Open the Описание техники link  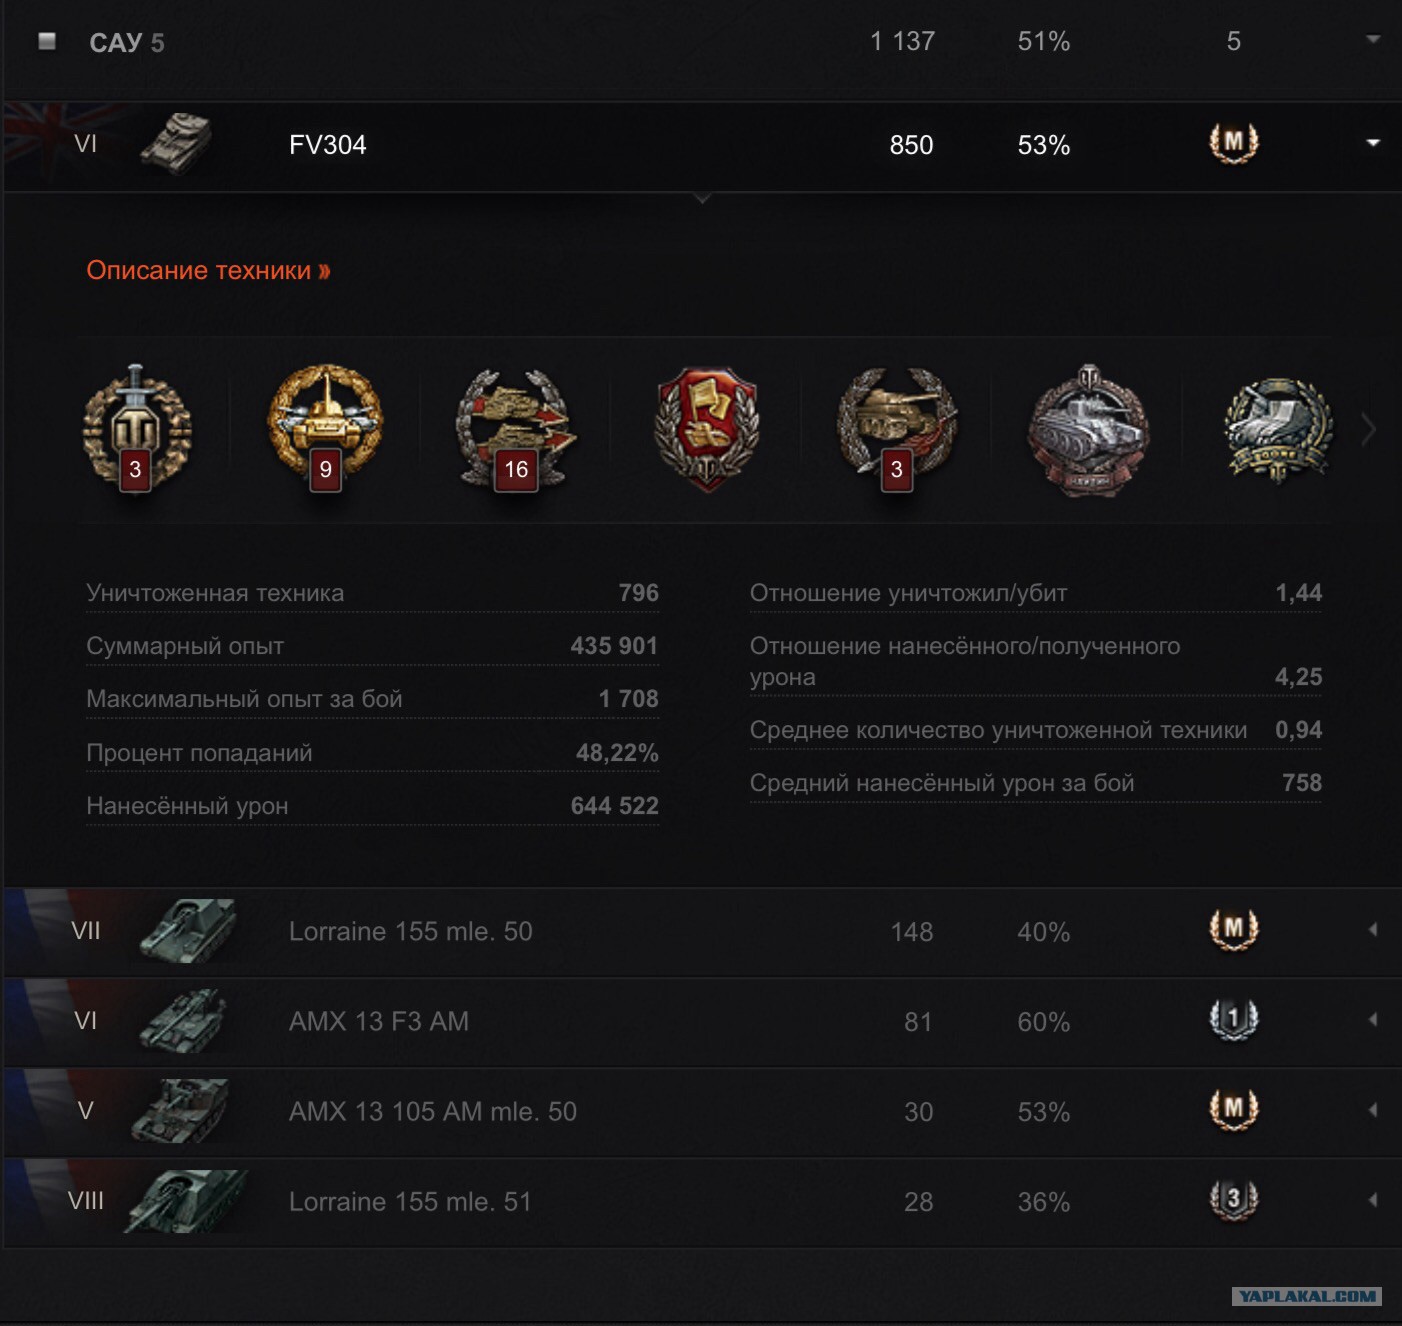[x=208, y=270]
